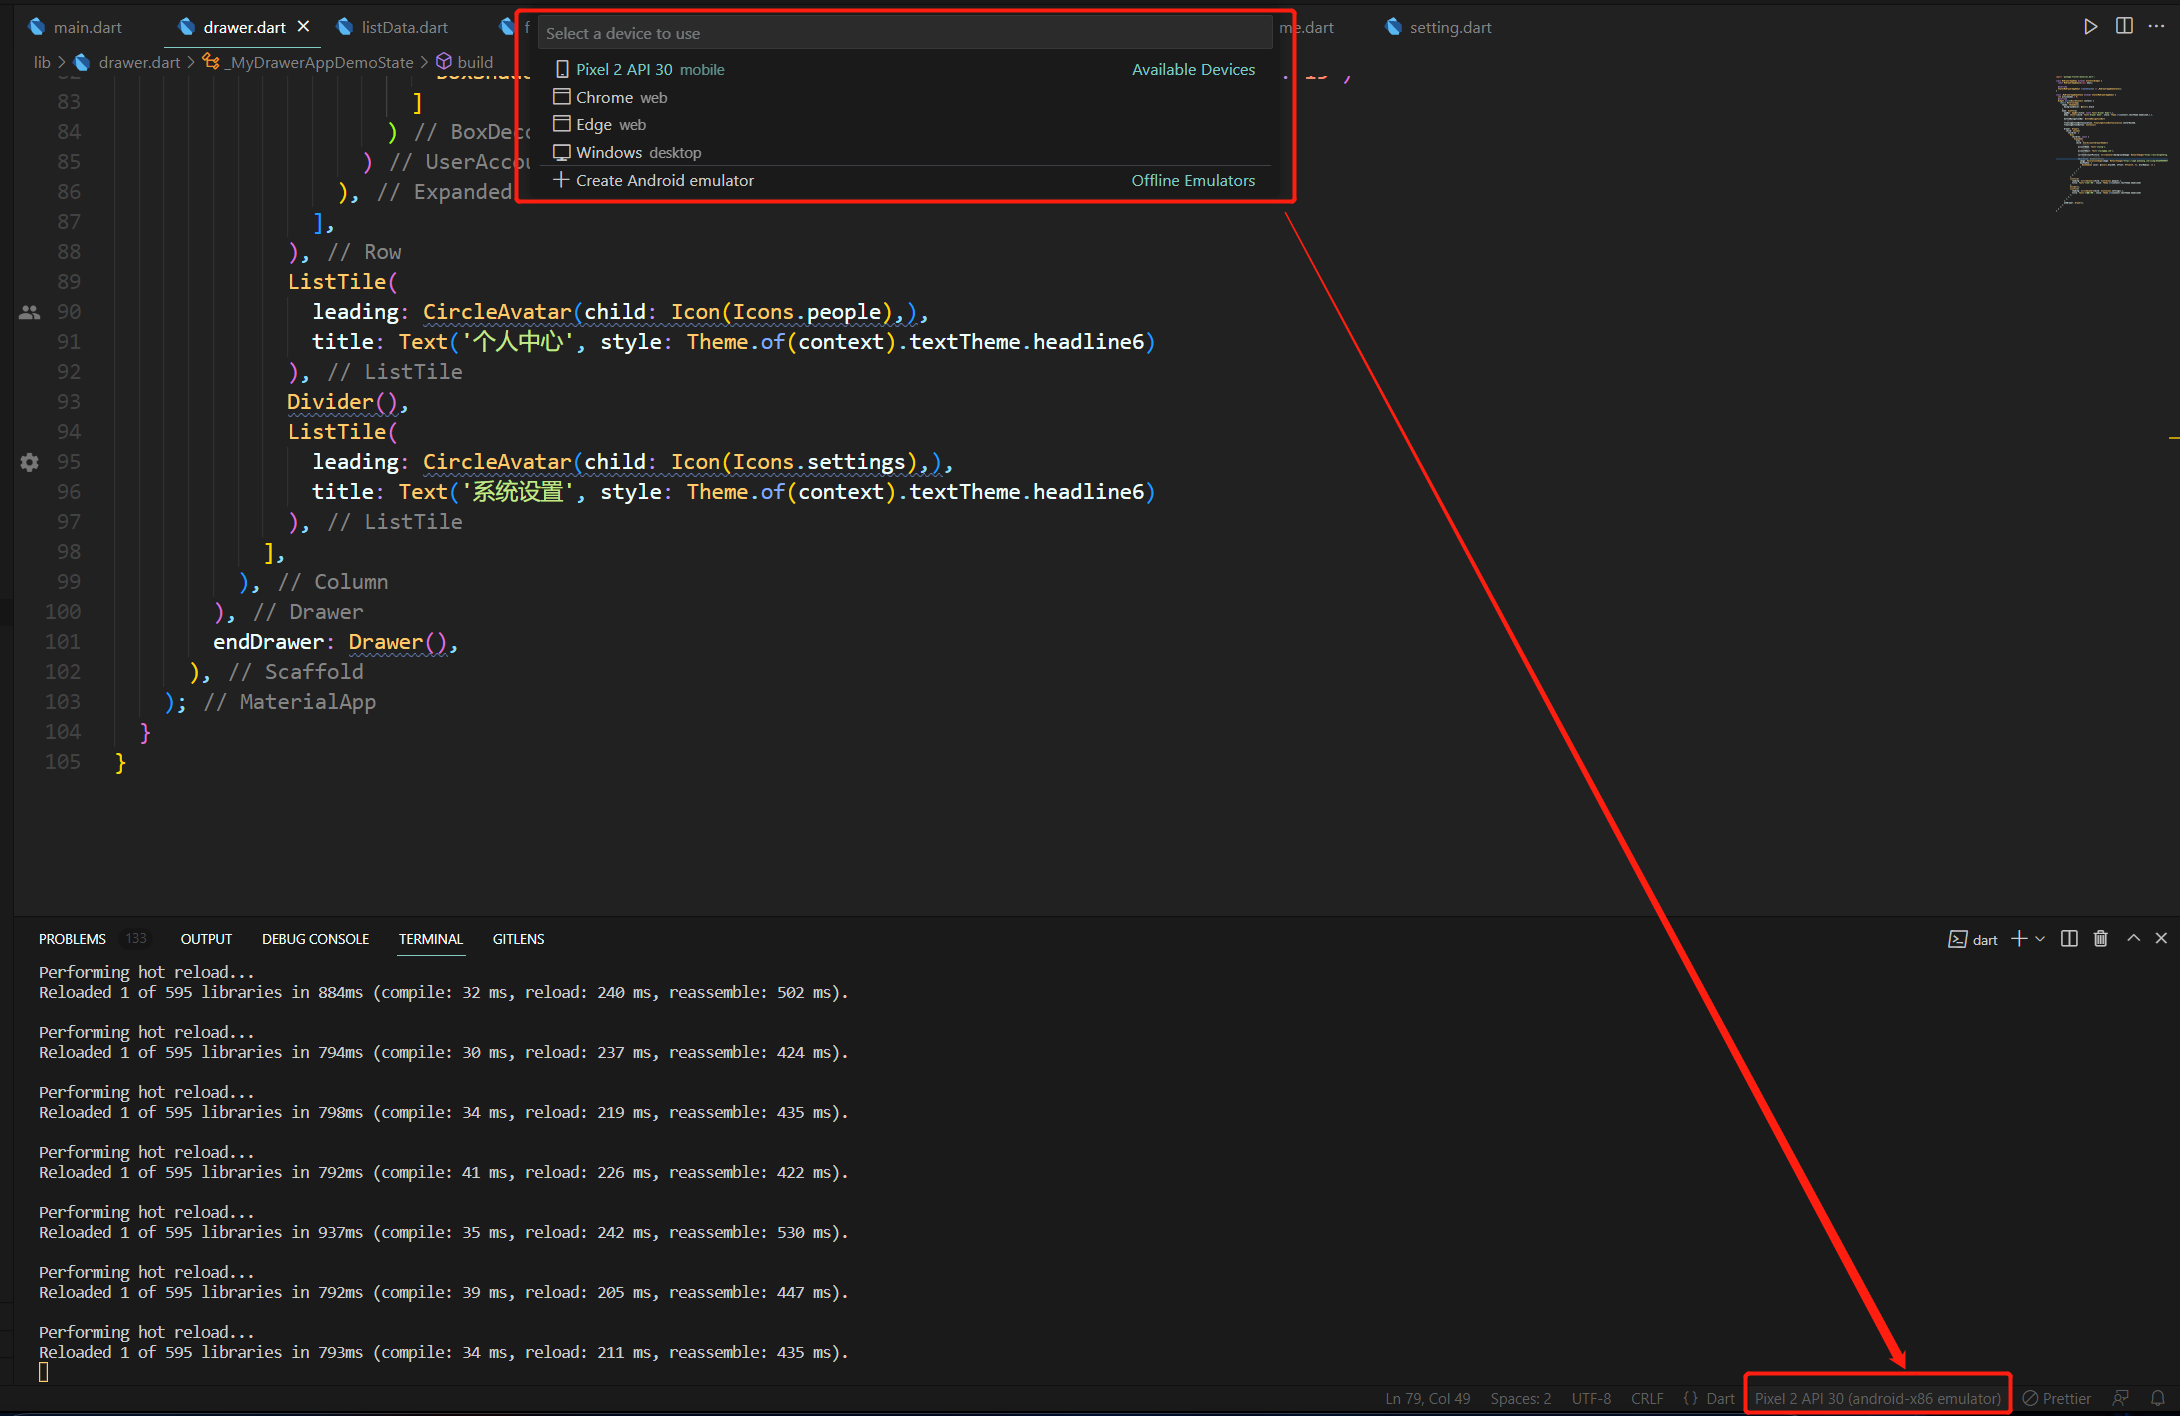Create a new terminal with the plus icon

2019,939
